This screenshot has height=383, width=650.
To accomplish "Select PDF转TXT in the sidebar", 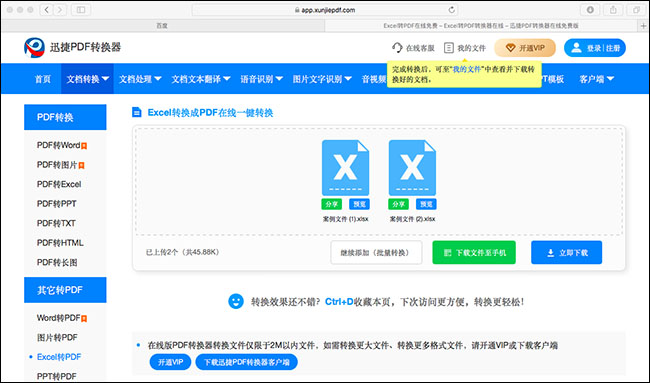I will coord(56,223).
